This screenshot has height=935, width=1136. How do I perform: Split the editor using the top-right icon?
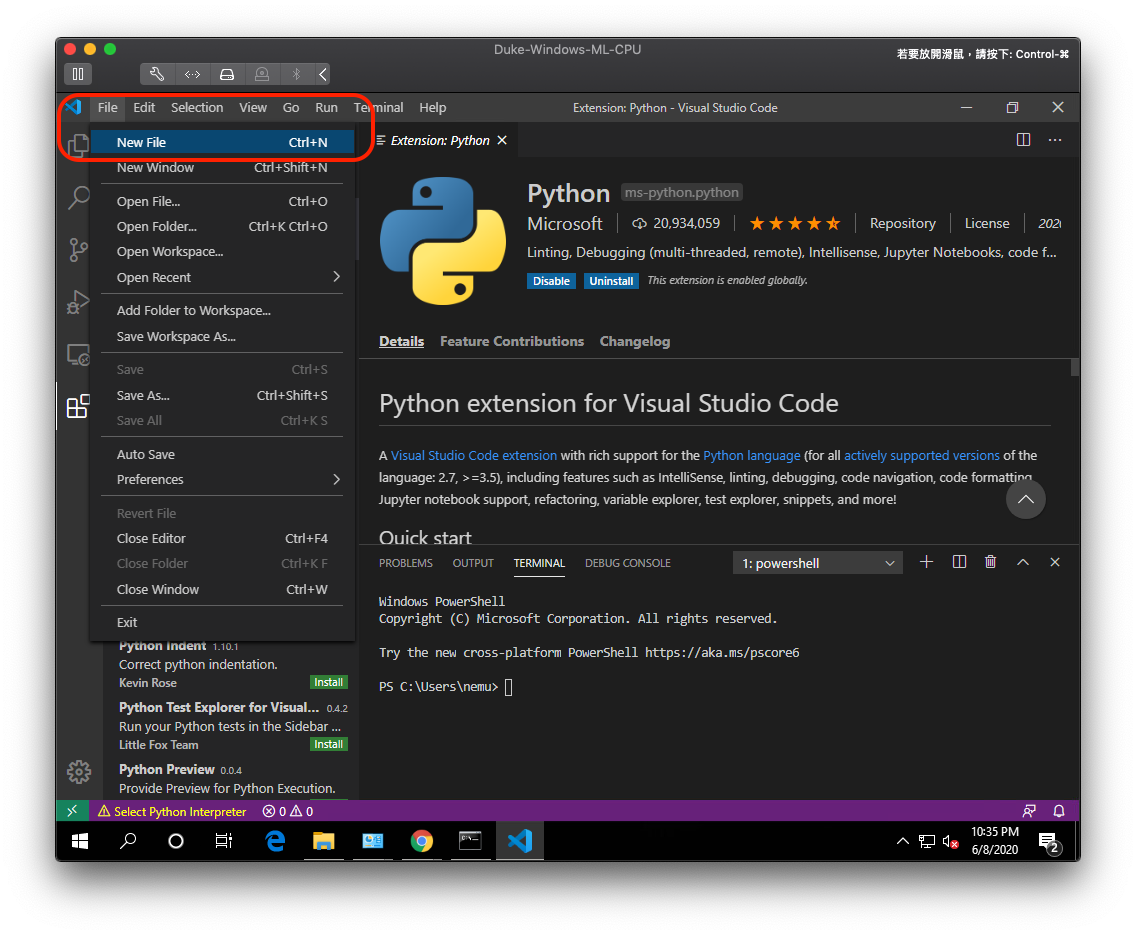[1023, 140]
